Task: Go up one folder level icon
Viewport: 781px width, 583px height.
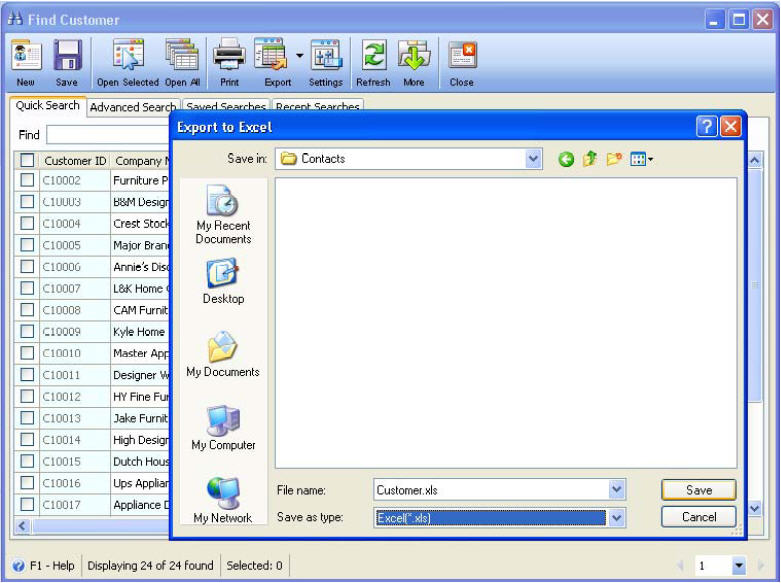Action: tap(590, 159)
